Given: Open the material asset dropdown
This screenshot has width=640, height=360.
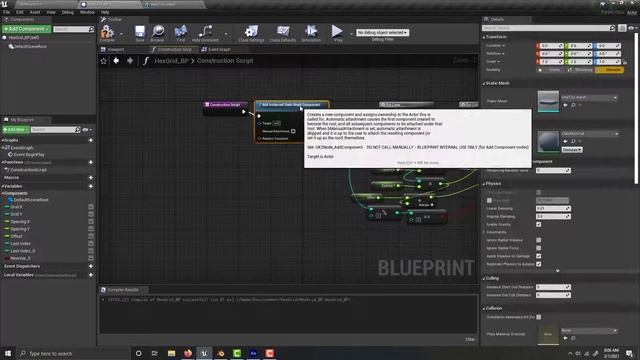Looking at the screenshot, I should (x=589, y=133).
